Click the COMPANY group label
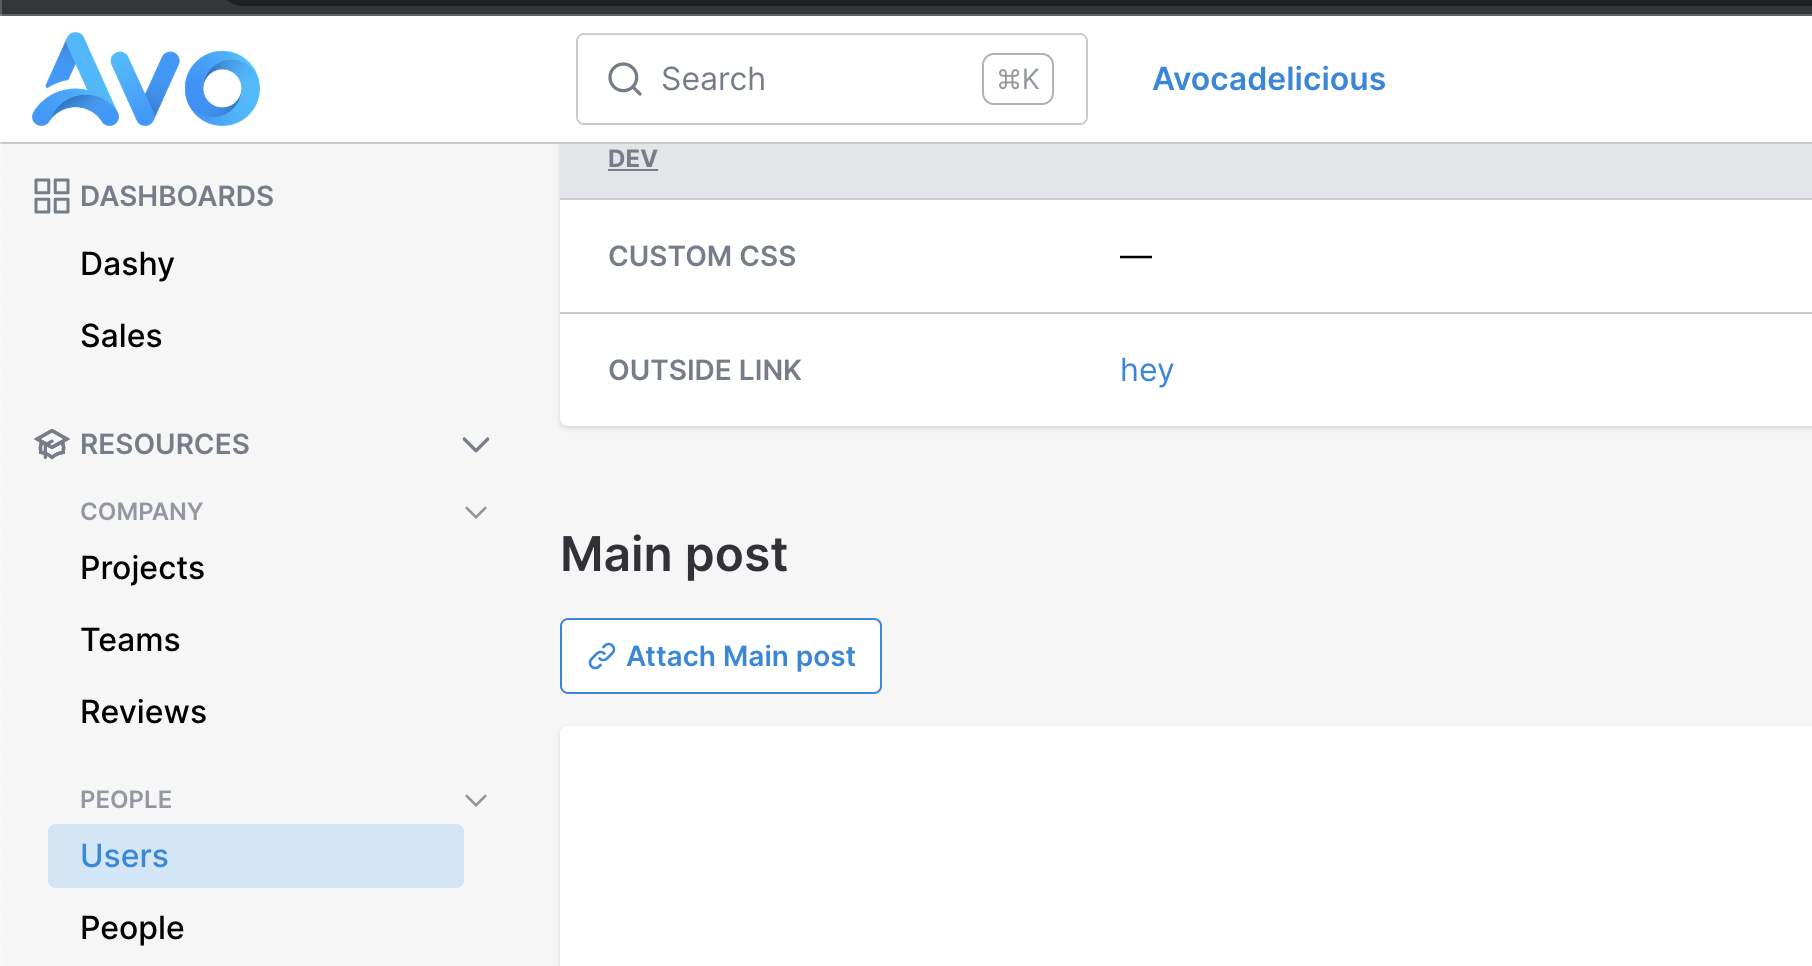 [x=141, y=512]
